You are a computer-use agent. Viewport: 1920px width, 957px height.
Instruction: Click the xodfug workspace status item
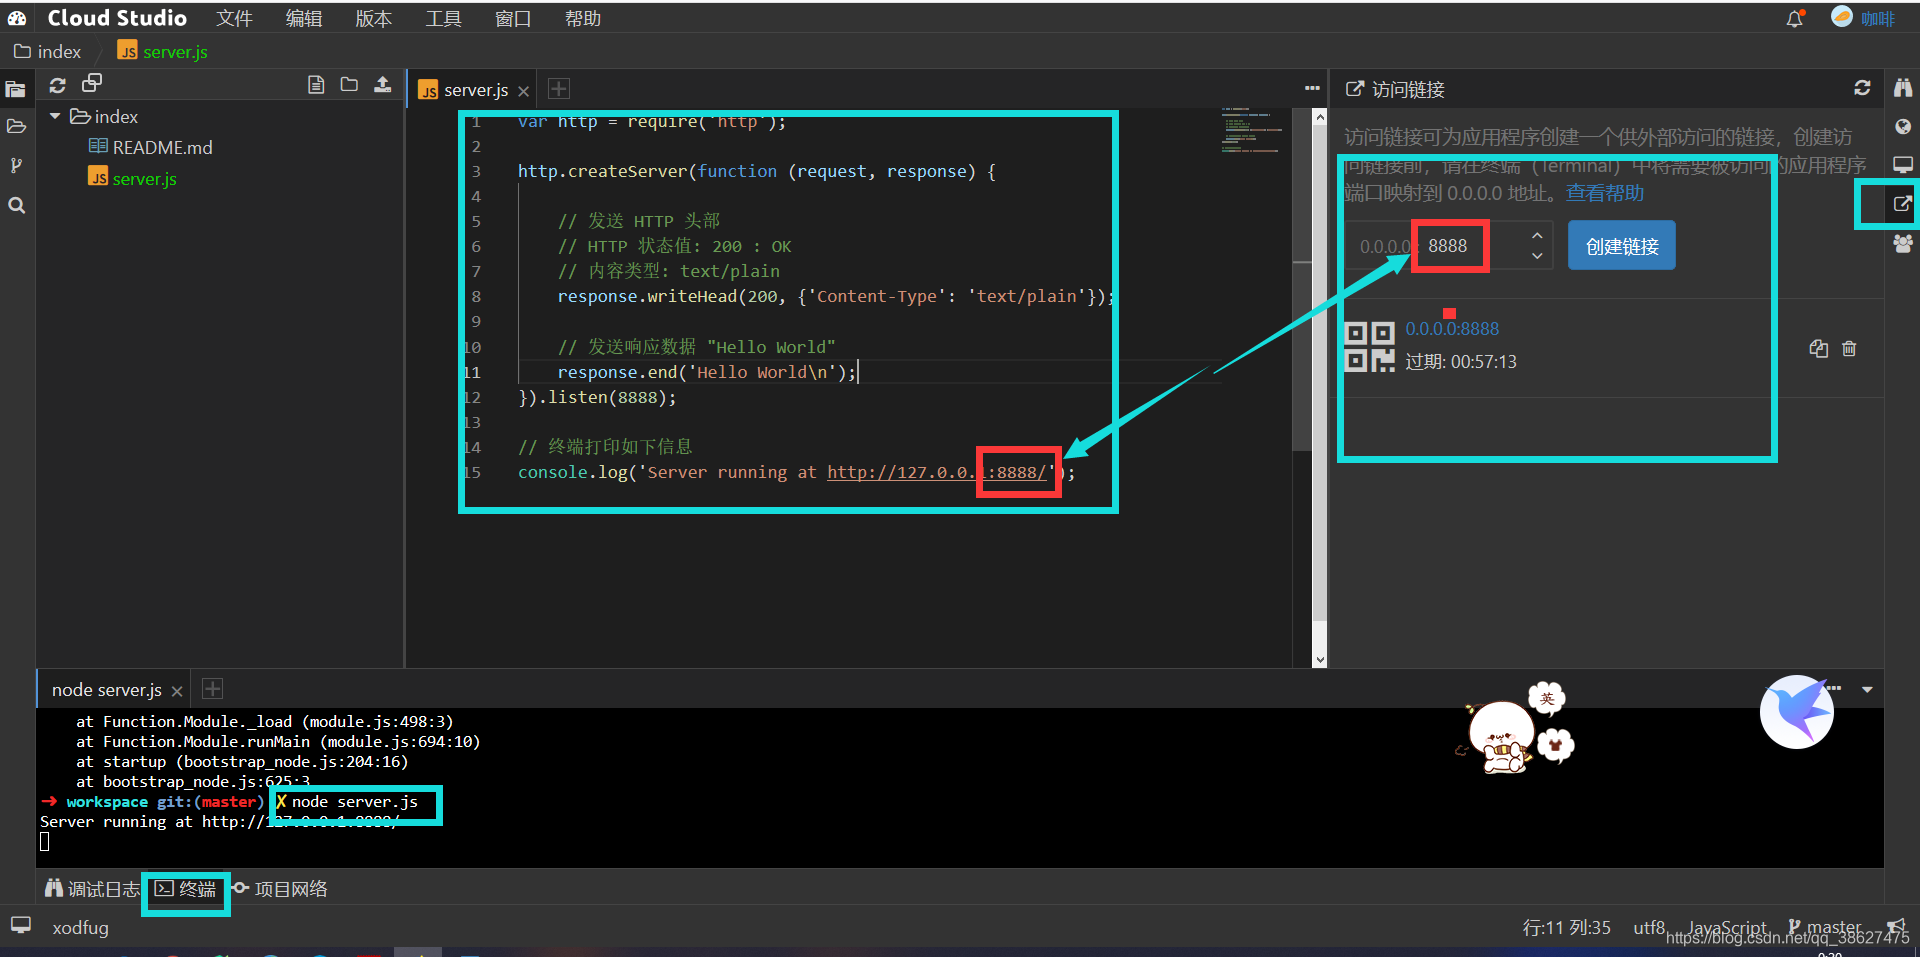(x=80, y=928)
